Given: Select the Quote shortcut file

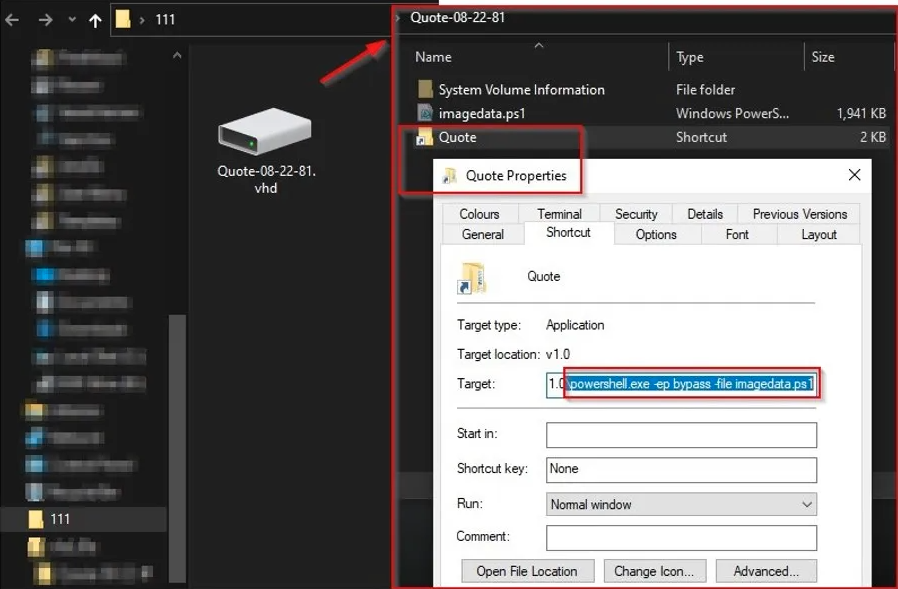Looking at the screenshot, I should [457, 137].
